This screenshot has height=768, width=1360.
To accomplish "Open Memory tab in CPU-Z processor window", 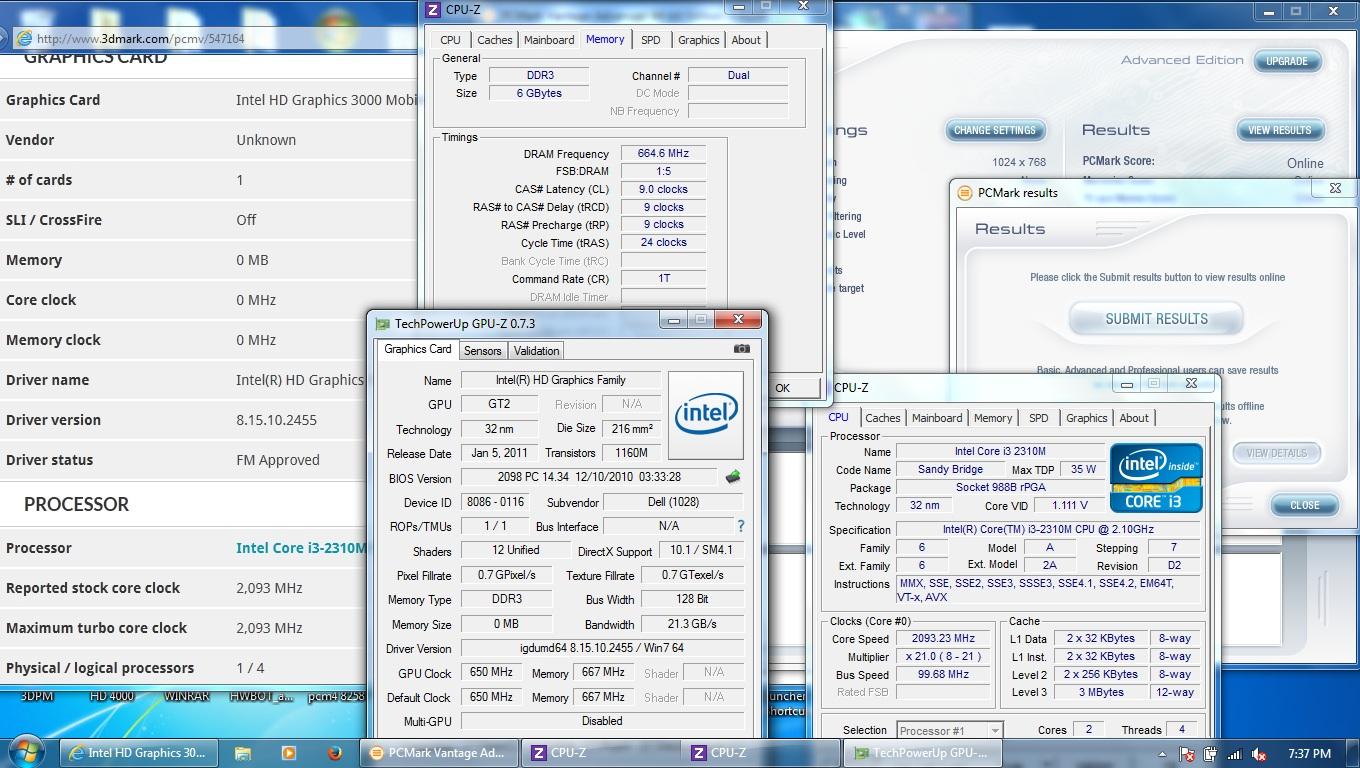I will (993, 418).
